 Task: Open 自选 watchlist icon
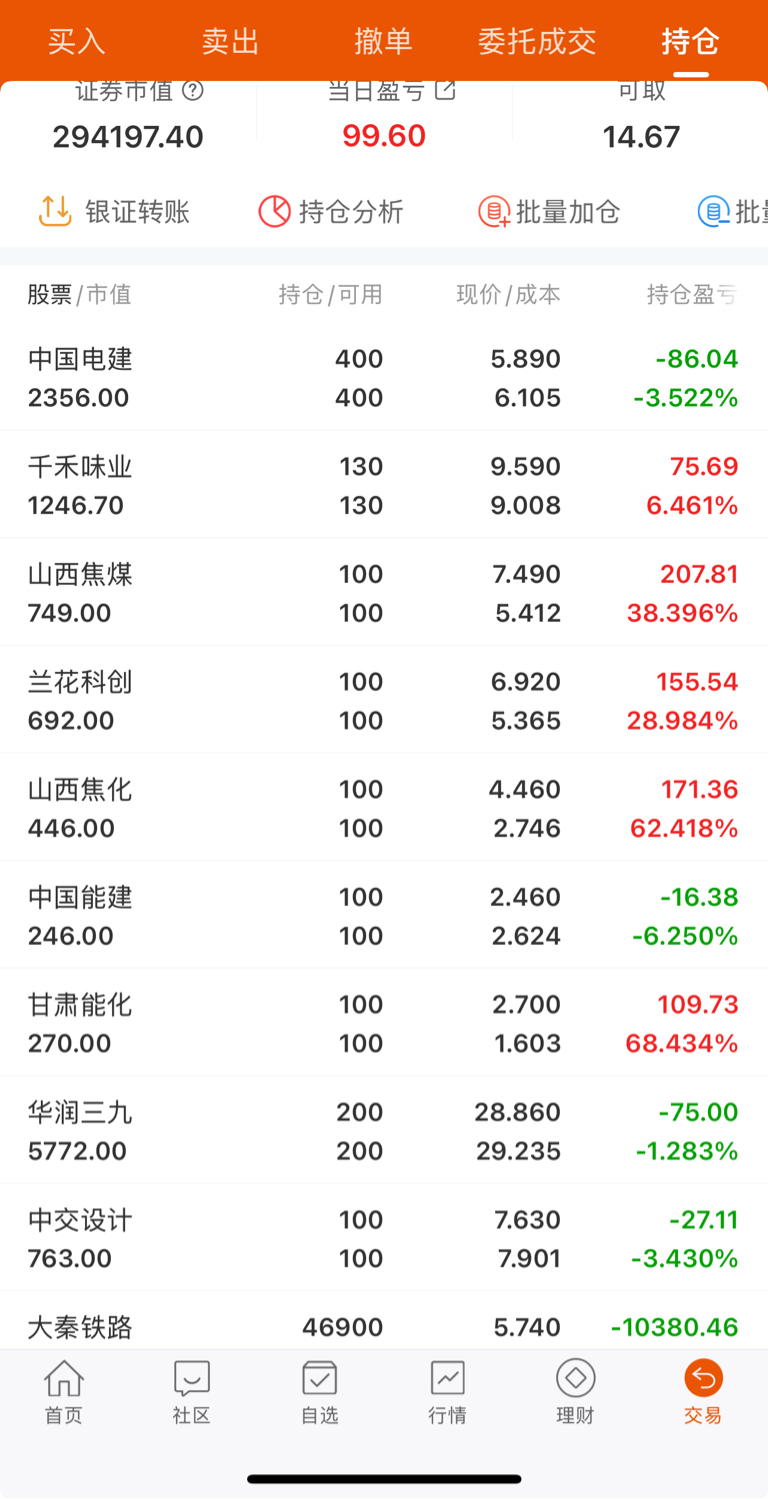[x=319, y=1391]
